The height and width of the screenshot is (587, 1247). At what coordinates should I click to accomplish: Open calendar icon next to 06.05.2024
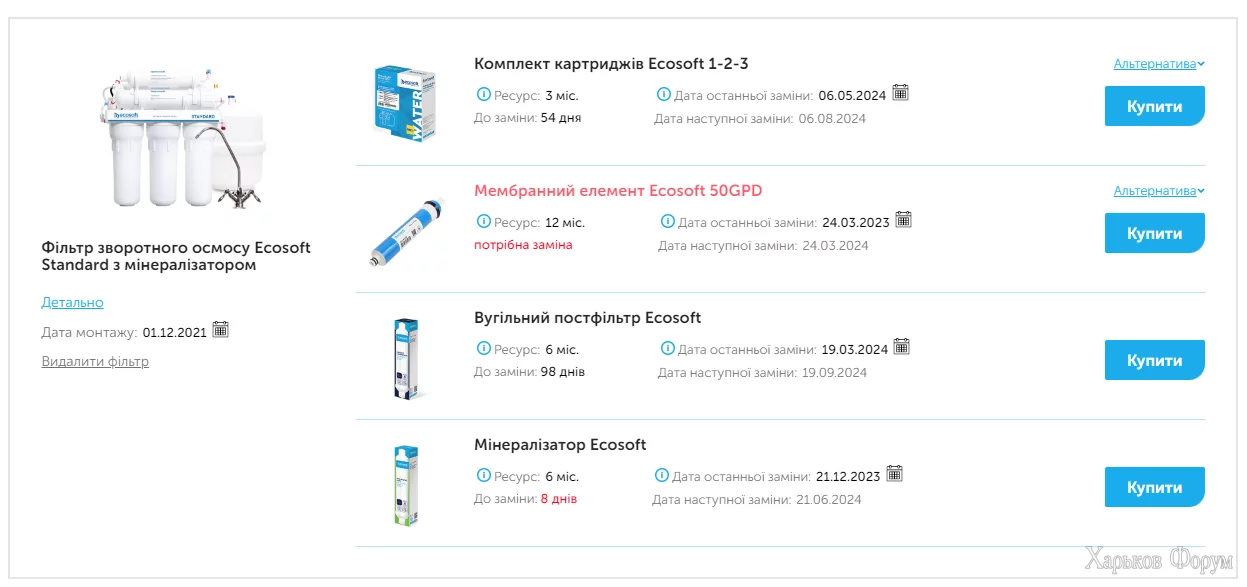coord(900,93)
